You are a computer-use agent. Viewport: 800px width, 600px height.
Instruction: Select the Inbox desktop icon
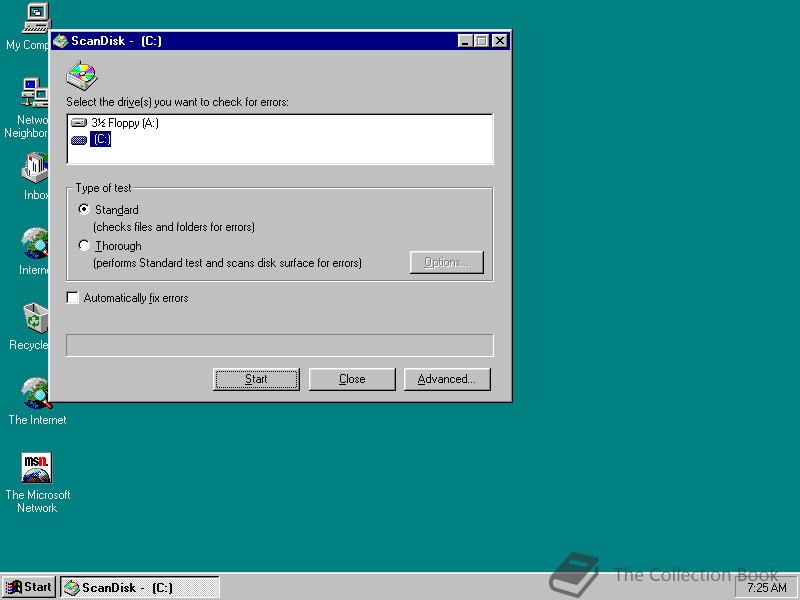point(35,168)
